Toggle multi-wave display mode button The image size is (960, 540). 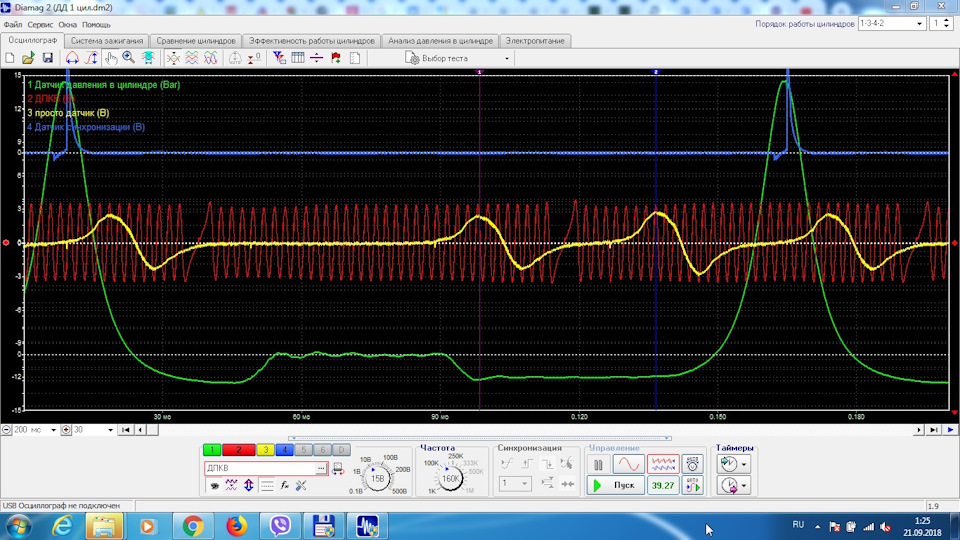pos(663,465)
